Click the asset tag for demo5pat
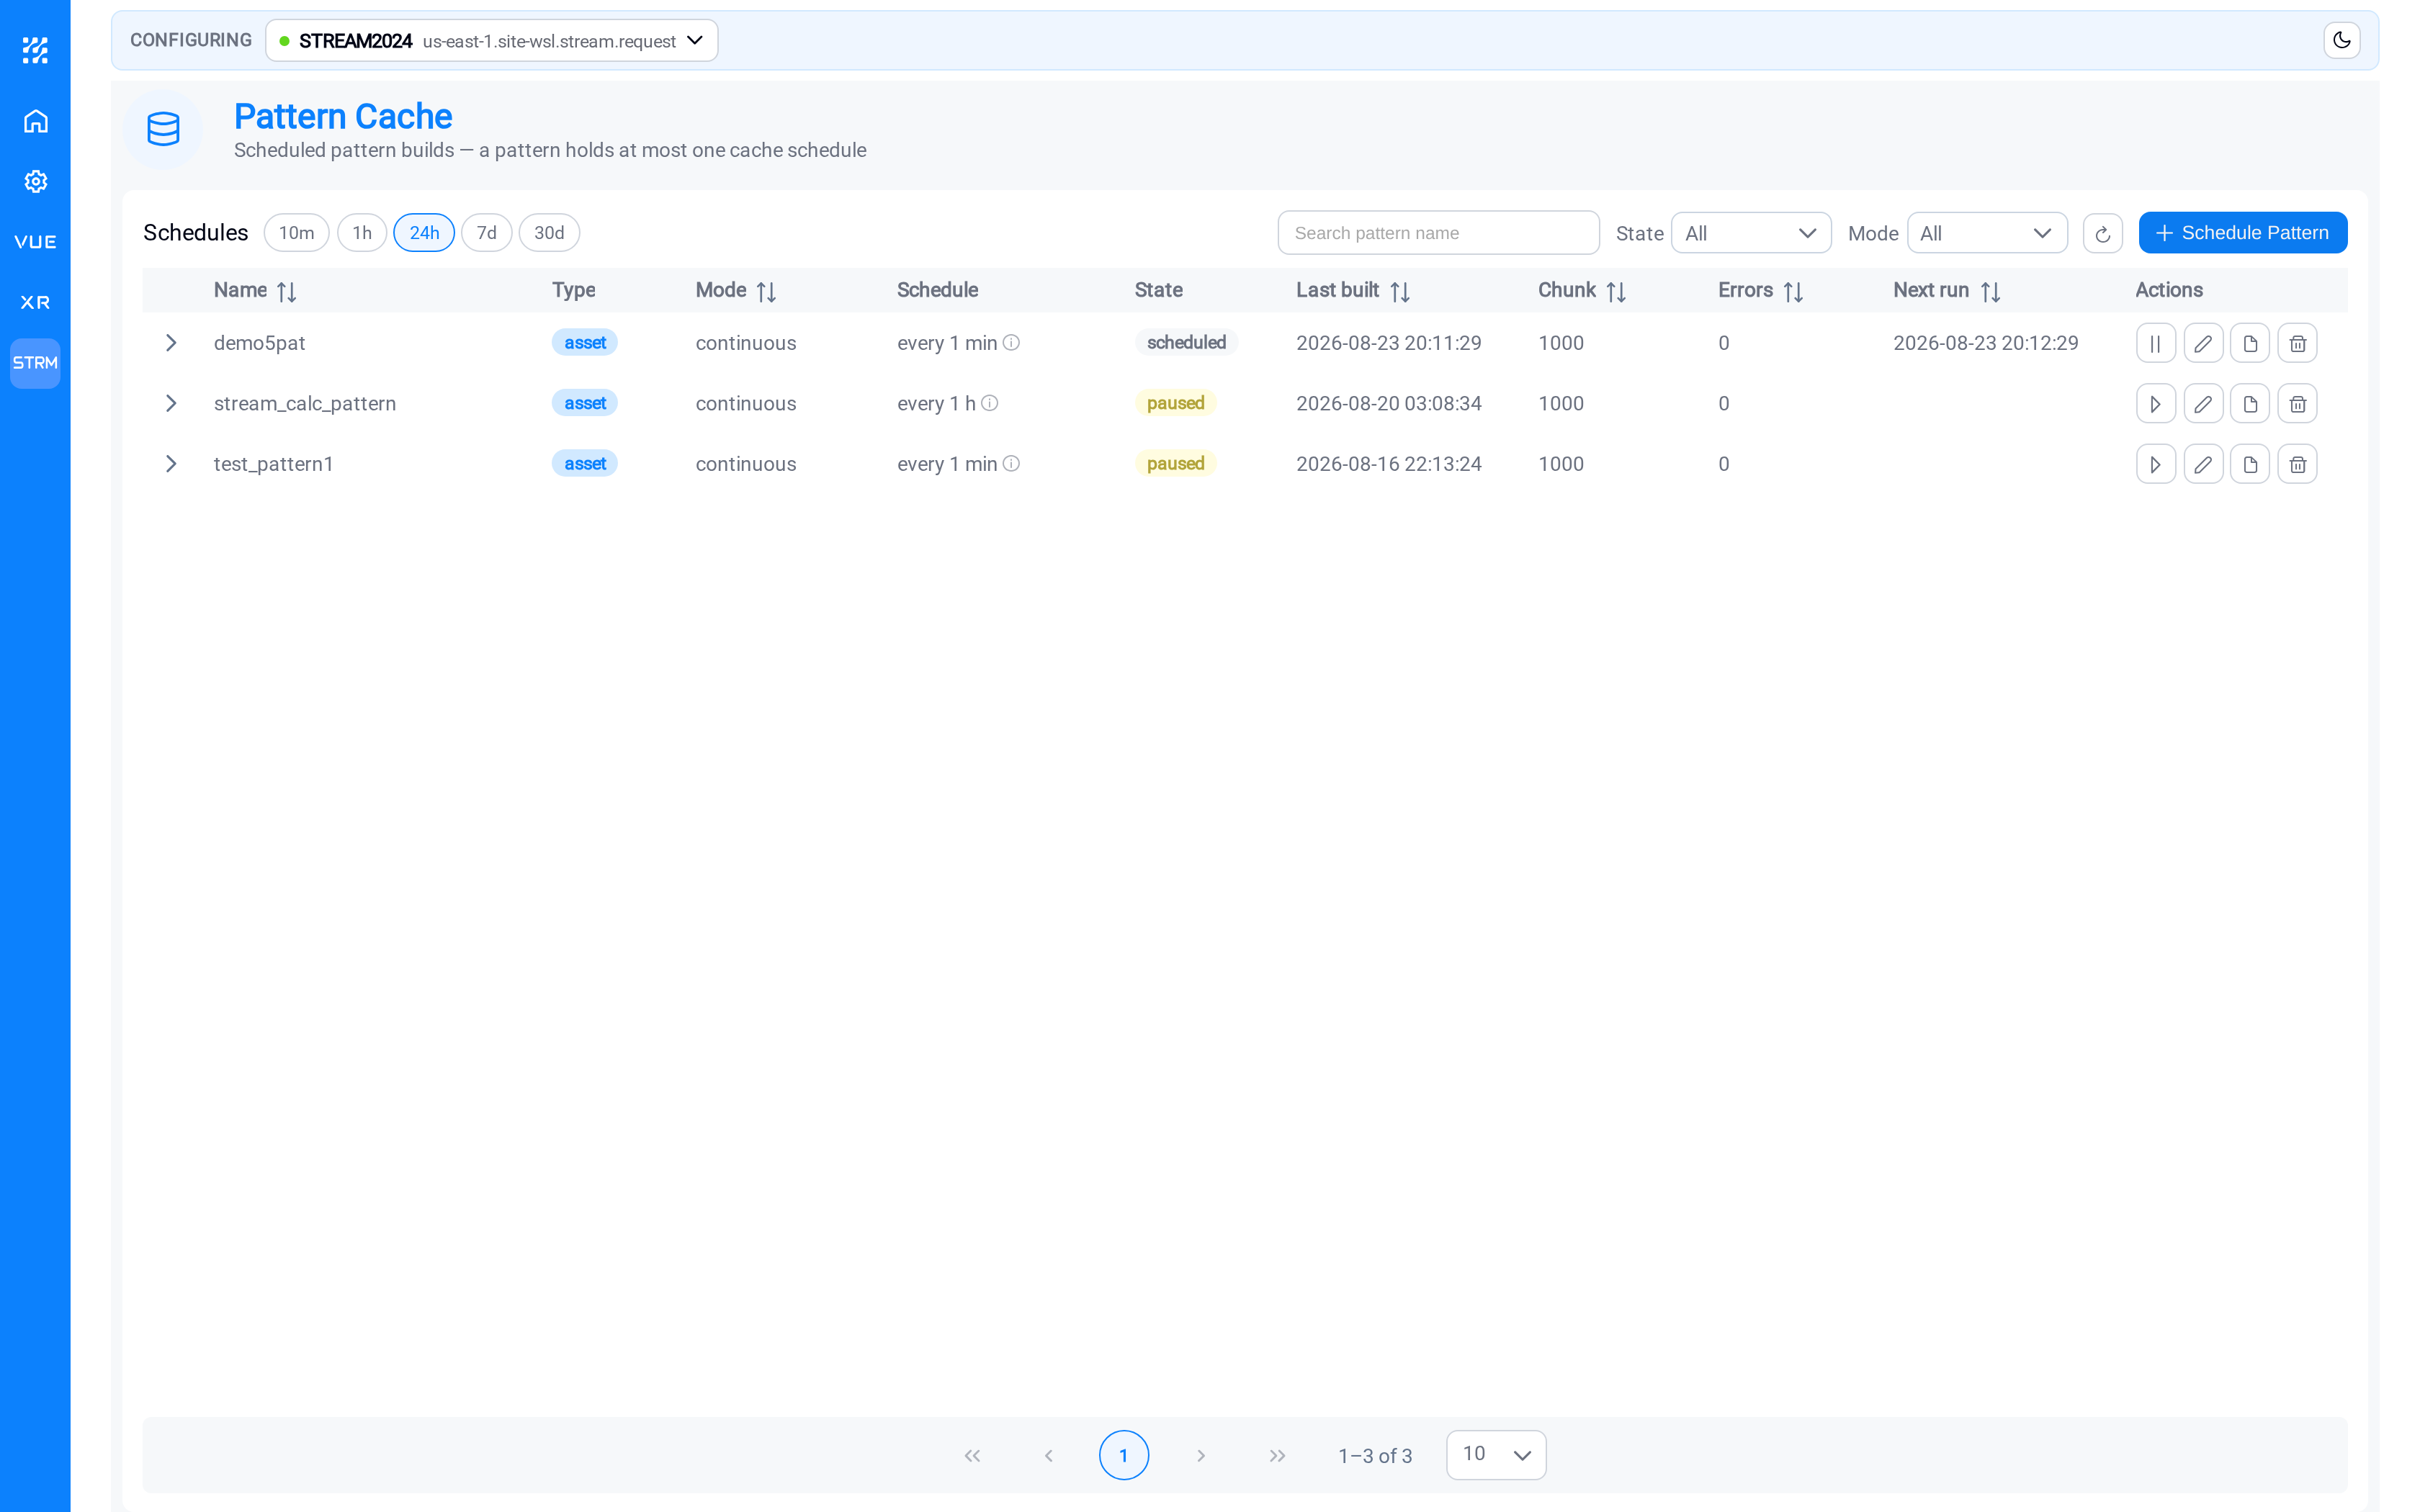Image resolution: width=2420 pixels, height=1512 pixels. 584,343
